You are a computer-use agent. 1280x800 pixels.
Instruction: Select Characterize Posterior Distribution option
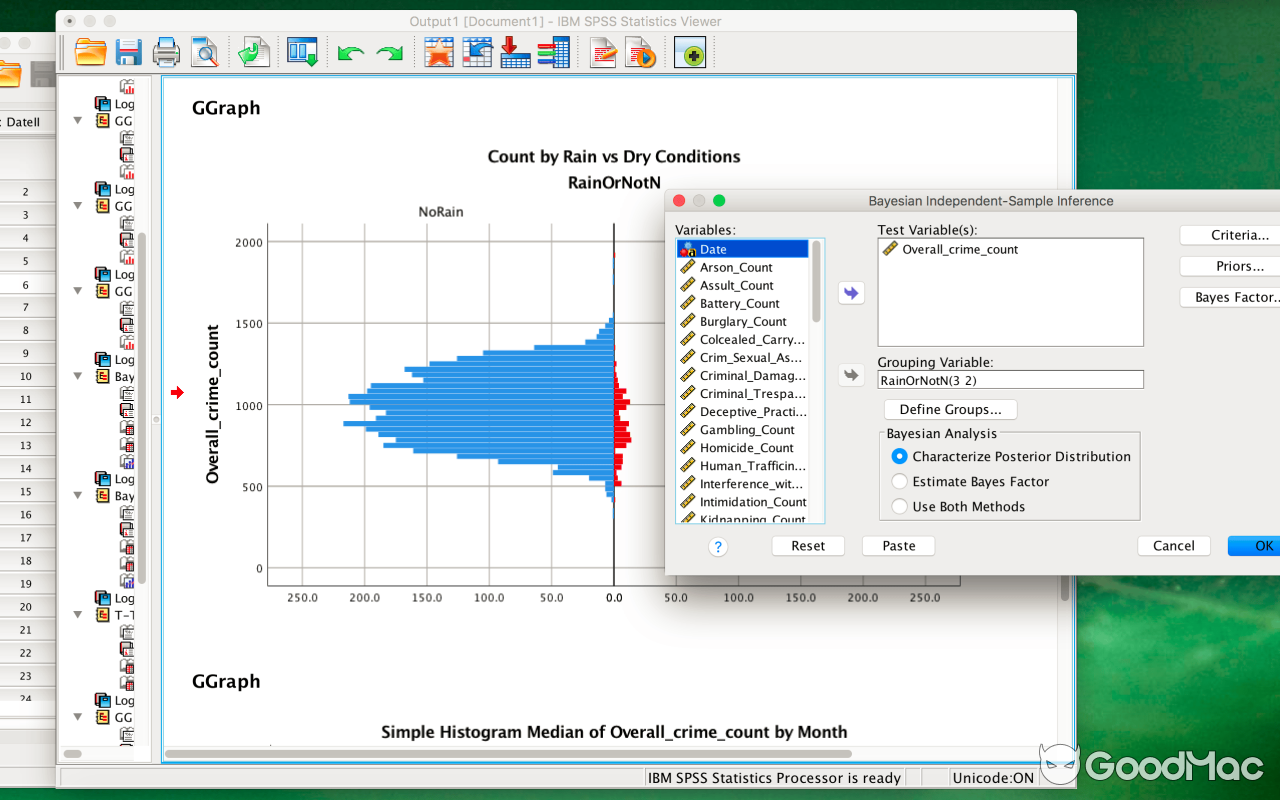pyautogui.click(x=899, y=456)
